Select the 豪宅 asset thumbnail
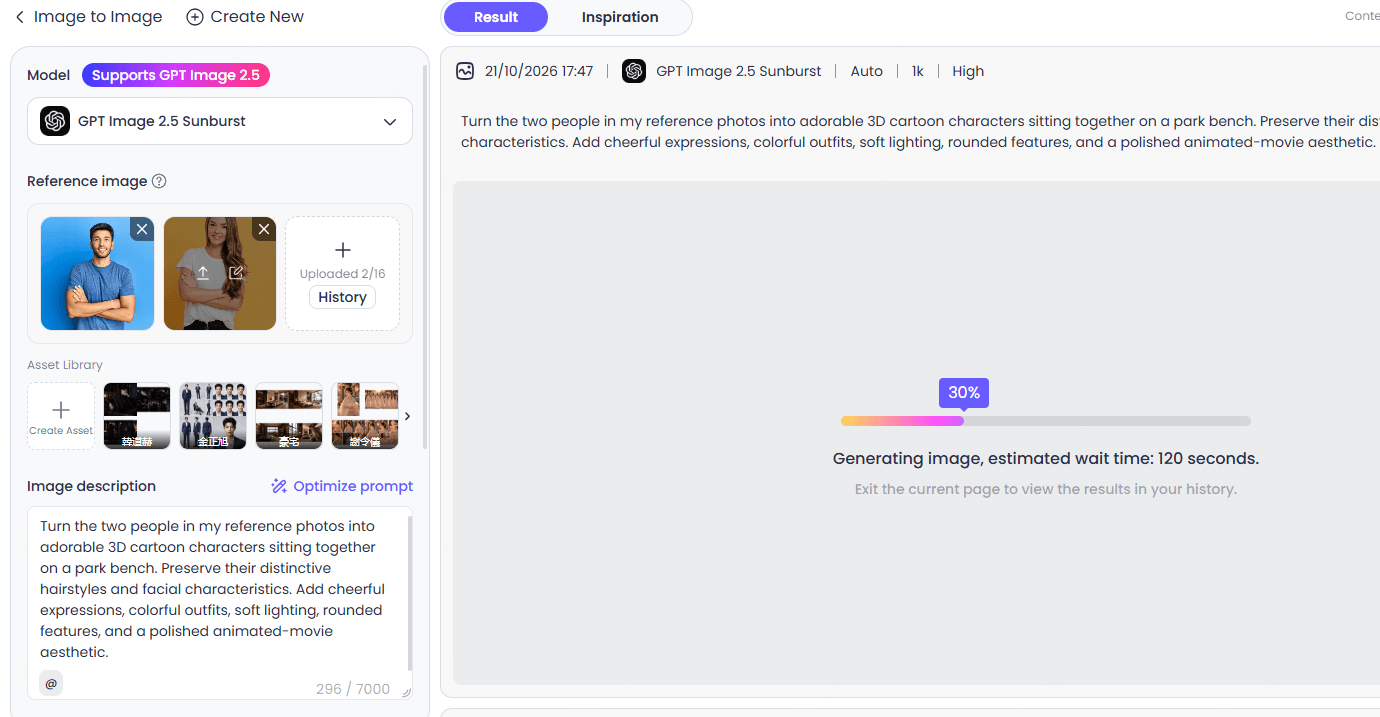 289,416
